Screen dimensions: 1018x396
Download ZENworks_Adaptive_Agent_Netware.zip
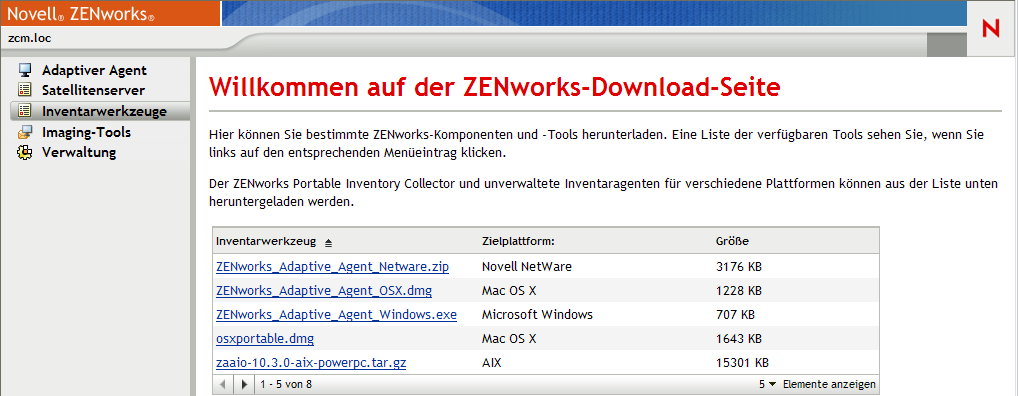pyautogui.click(x=332, y=266)
